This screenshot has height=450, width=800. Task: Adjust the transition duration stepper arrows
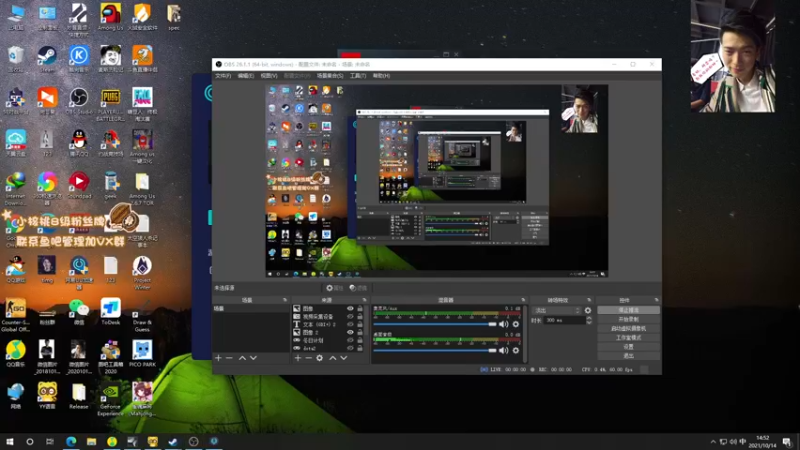(589, 320)
